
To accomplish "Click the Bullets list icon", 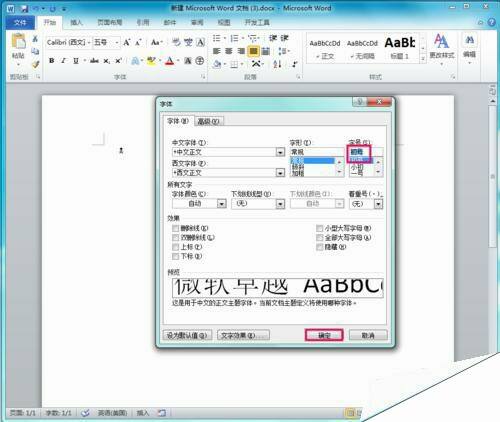I will pos(217,38).
